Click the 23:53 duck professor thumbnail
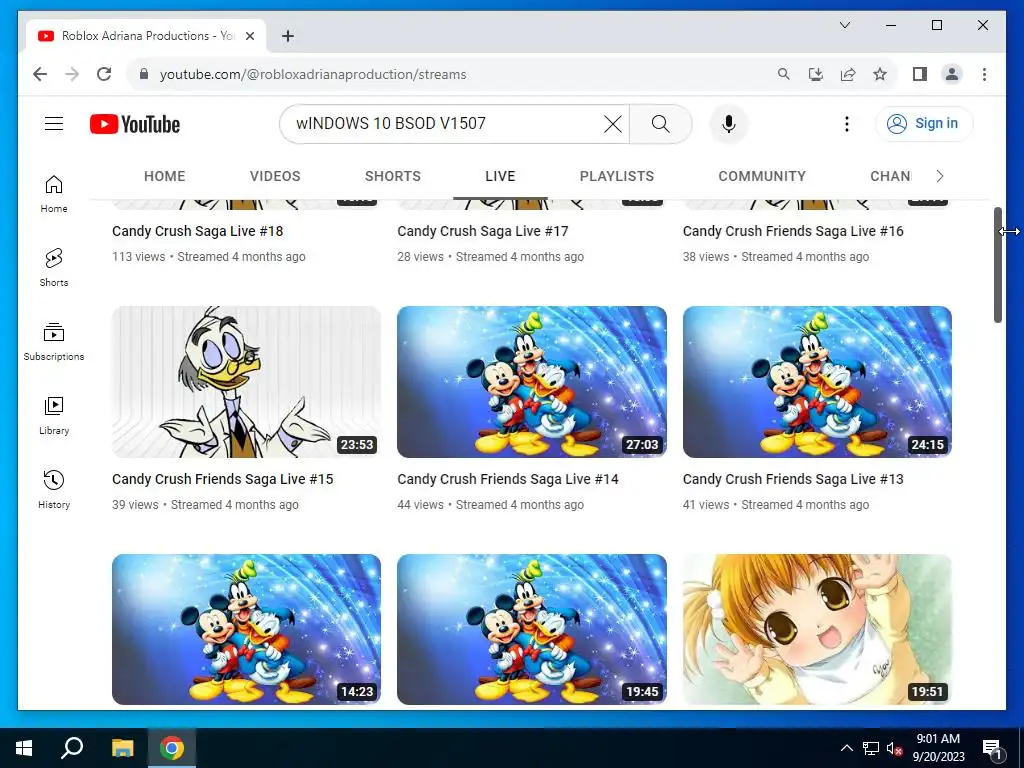The height and width of the screenshot is (768, 1024). [x=246, y=381]
